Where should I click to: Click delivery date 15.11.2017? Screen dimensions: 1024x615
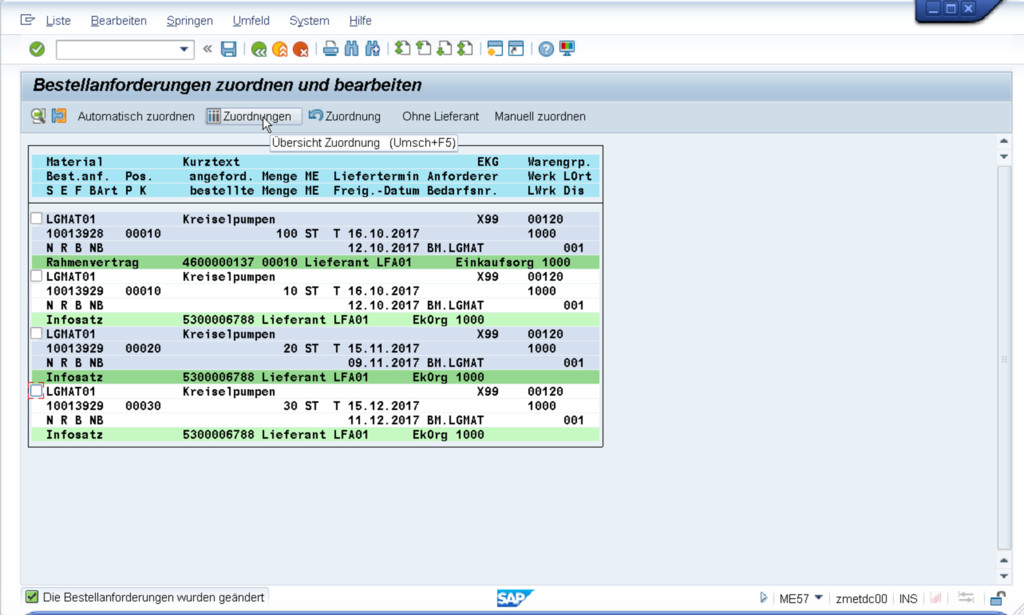(383, 348)
